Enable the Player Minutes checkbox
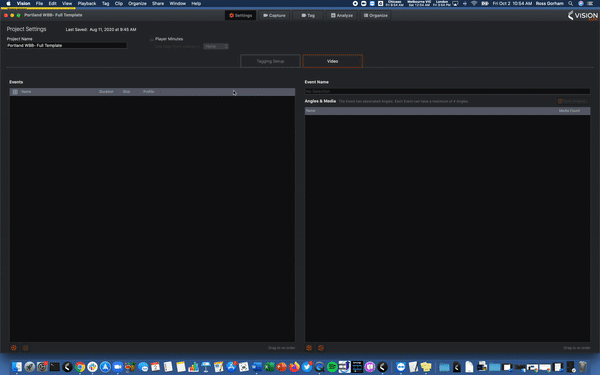The image size is (600, 375). (x=152, y=39)
